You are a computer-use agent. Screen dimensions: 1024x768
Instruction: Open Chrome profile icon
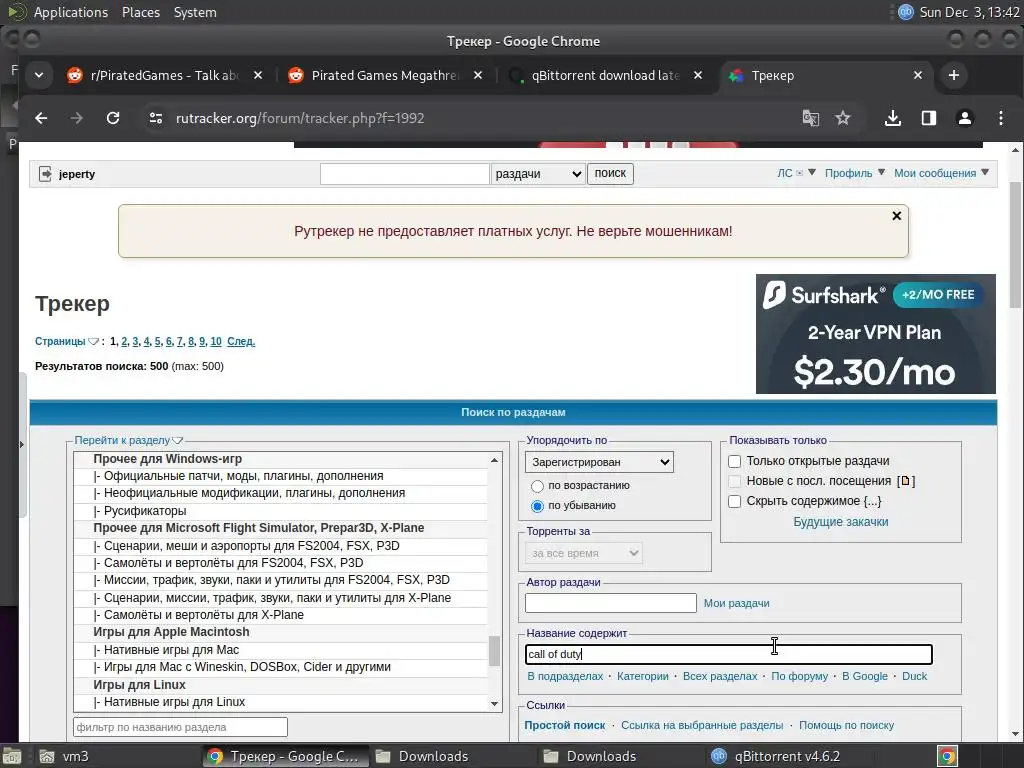coord(965,118)
